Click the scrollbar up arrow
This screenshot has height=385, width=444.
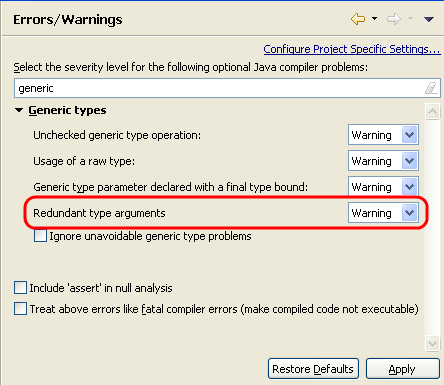point(432,111)
